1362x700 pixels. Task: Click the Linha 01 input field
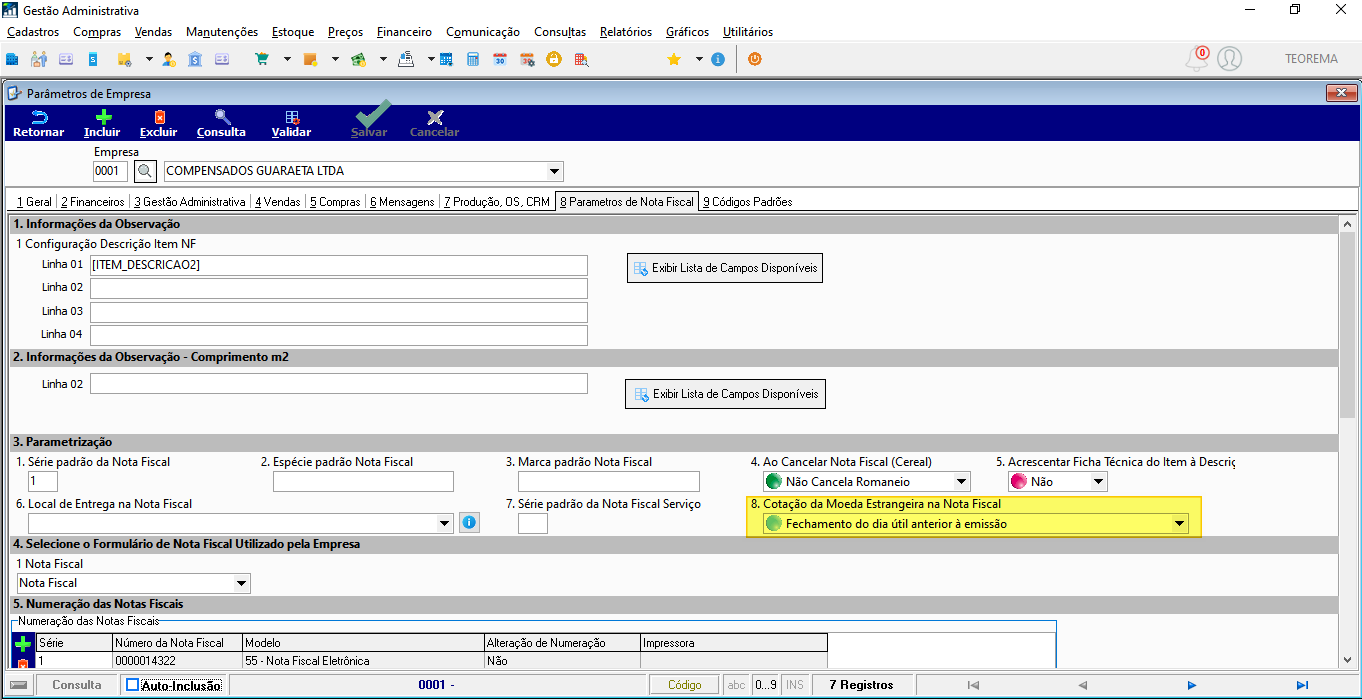[339, 265]
